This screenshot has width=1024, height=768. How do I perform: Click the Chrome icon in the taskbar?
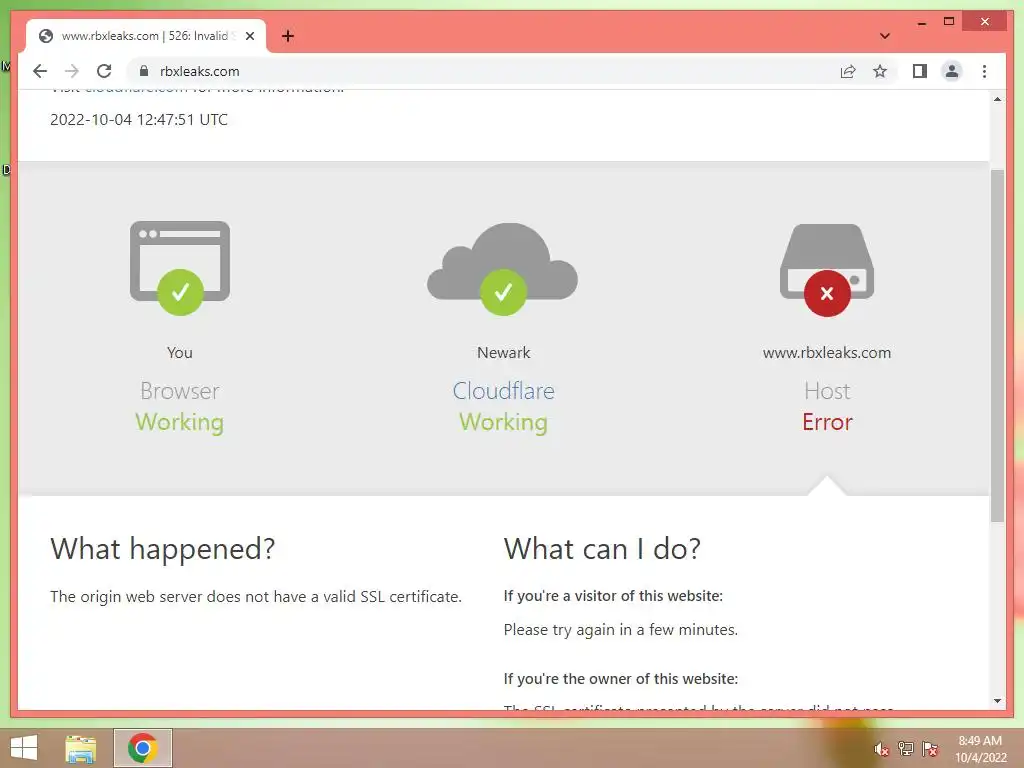142,748
